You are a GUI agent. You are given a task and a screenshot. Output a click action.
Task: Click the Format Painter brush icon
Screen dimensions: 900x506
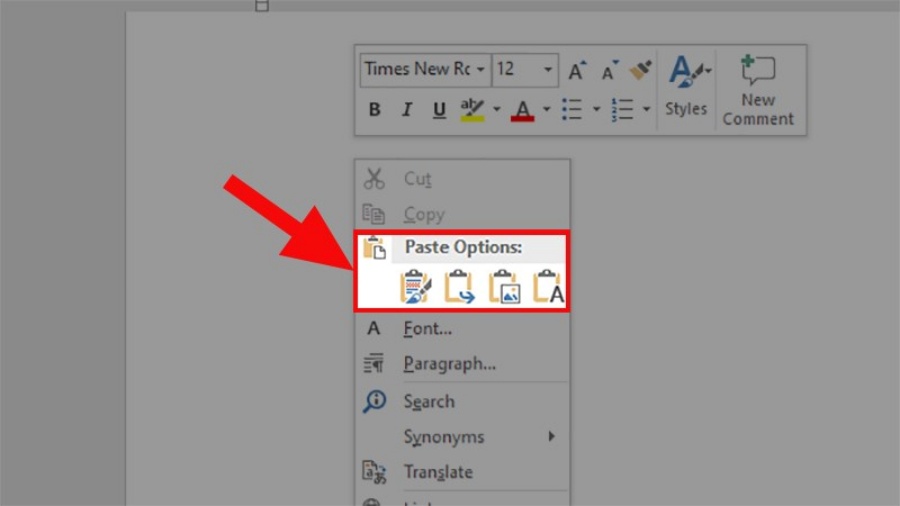(640, 70)
